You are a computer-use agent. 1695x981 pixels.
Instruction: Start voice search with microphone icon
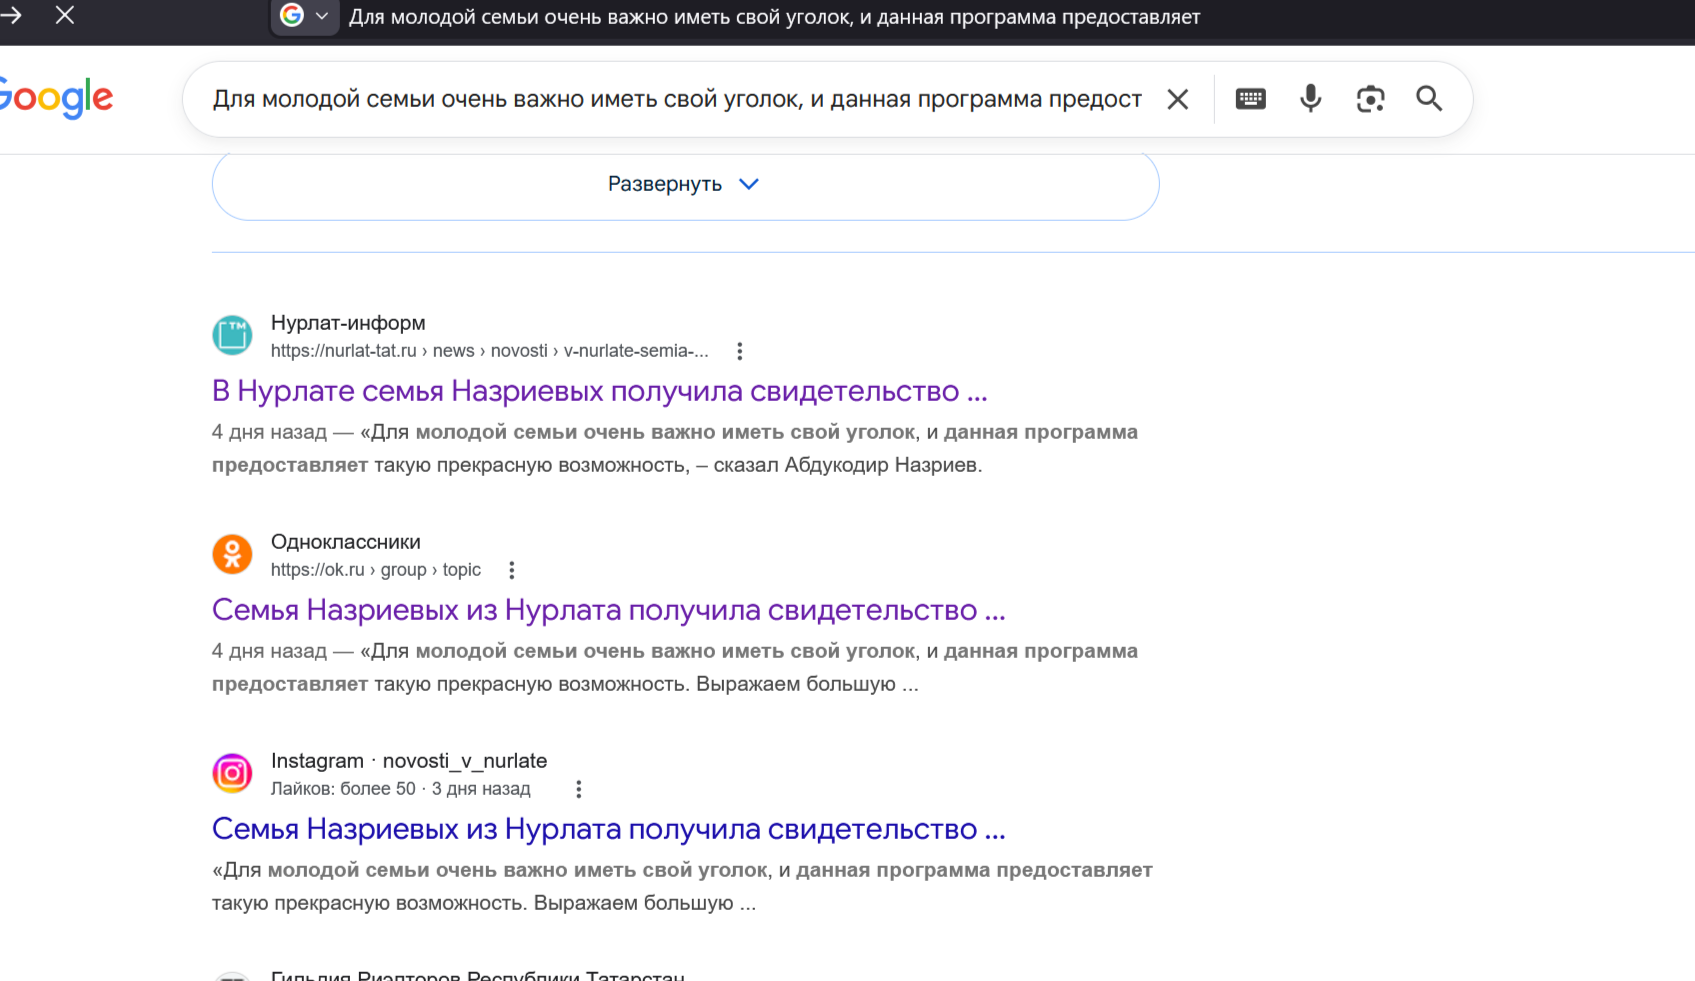[x=1310, y=99]
